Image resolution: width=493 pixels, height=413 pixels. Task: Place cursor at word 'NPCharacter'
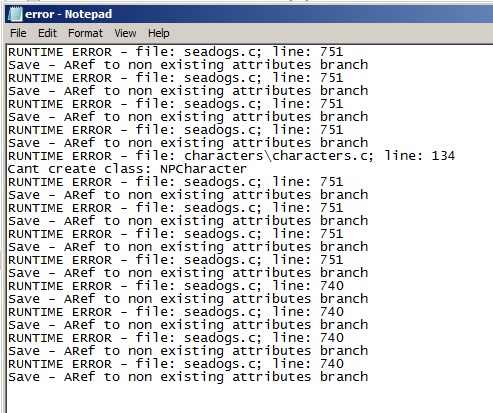(x=203, y=169)
